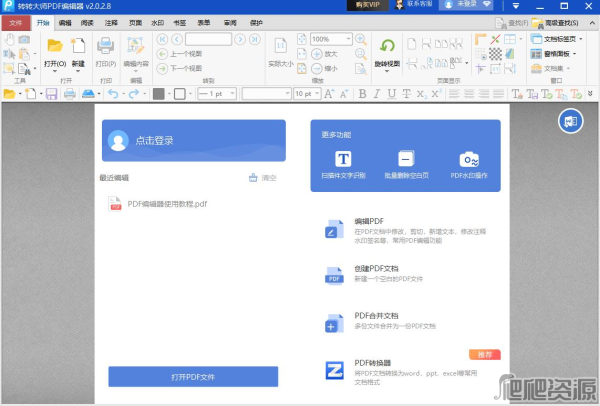600x406 pixels.
Task: Open the batch delete blank pages feature
Action: 406,164
